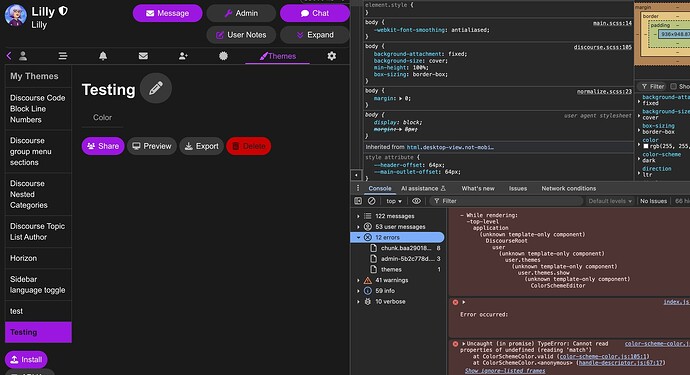
Task: Toggle the console sidebar panel icon
Action: (x=358, y=201)
